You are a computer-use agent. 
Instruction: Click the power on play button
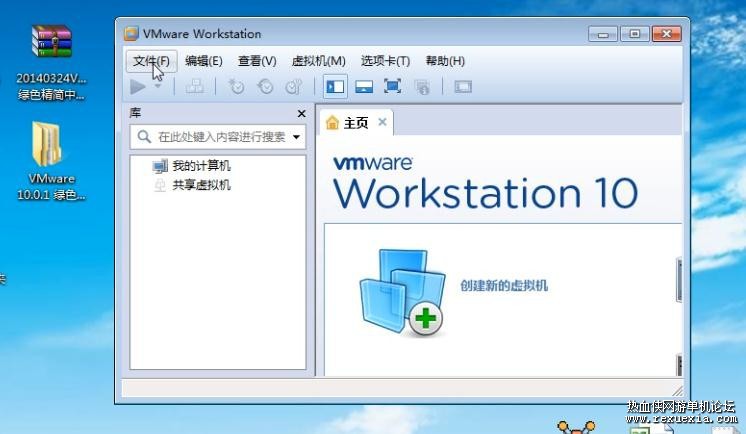138,87
